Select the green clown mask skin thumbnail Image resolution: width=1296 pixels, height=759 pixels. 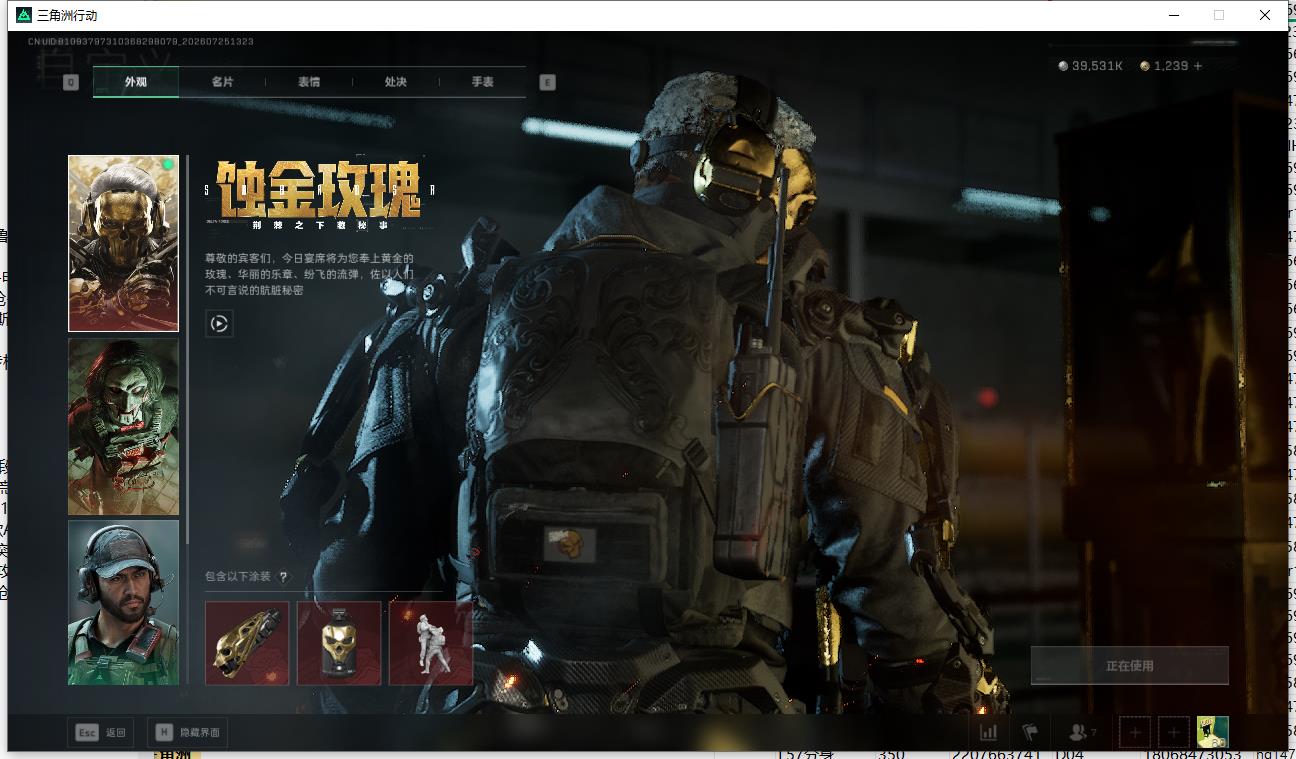pyautogui.click(x=123, y=427)
